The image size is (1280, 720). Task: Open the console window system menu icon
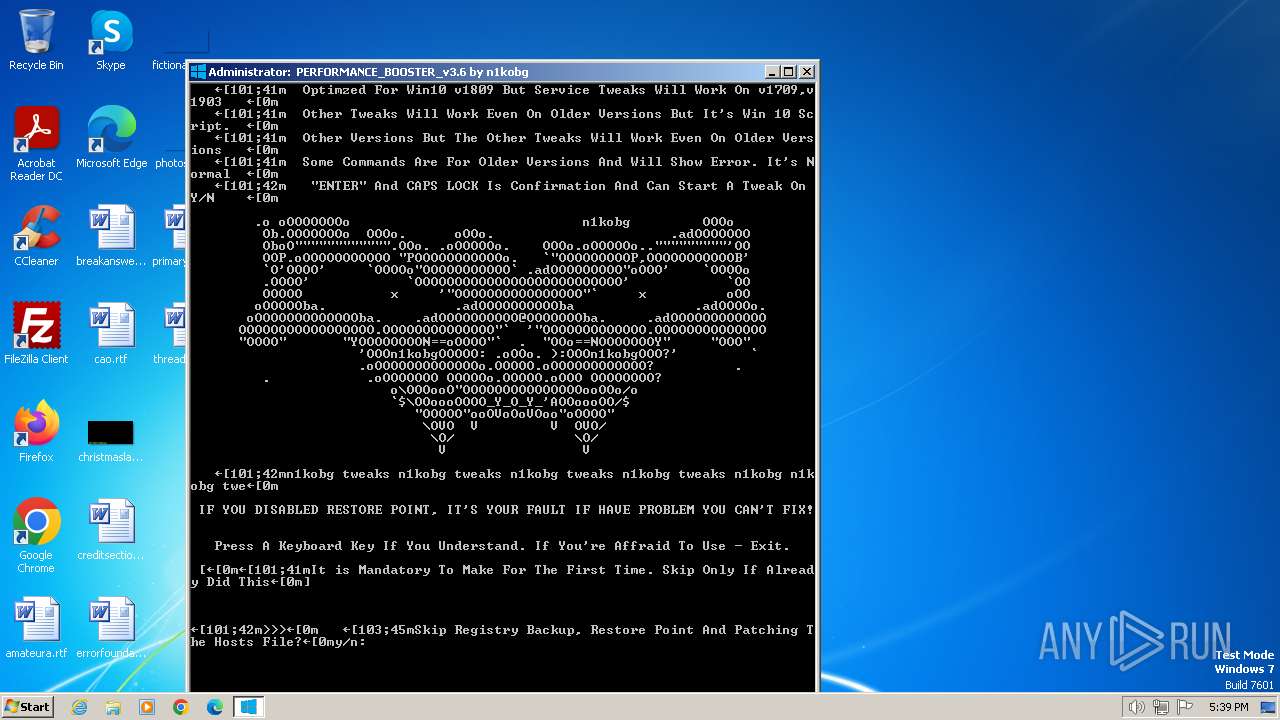[198, 72]
